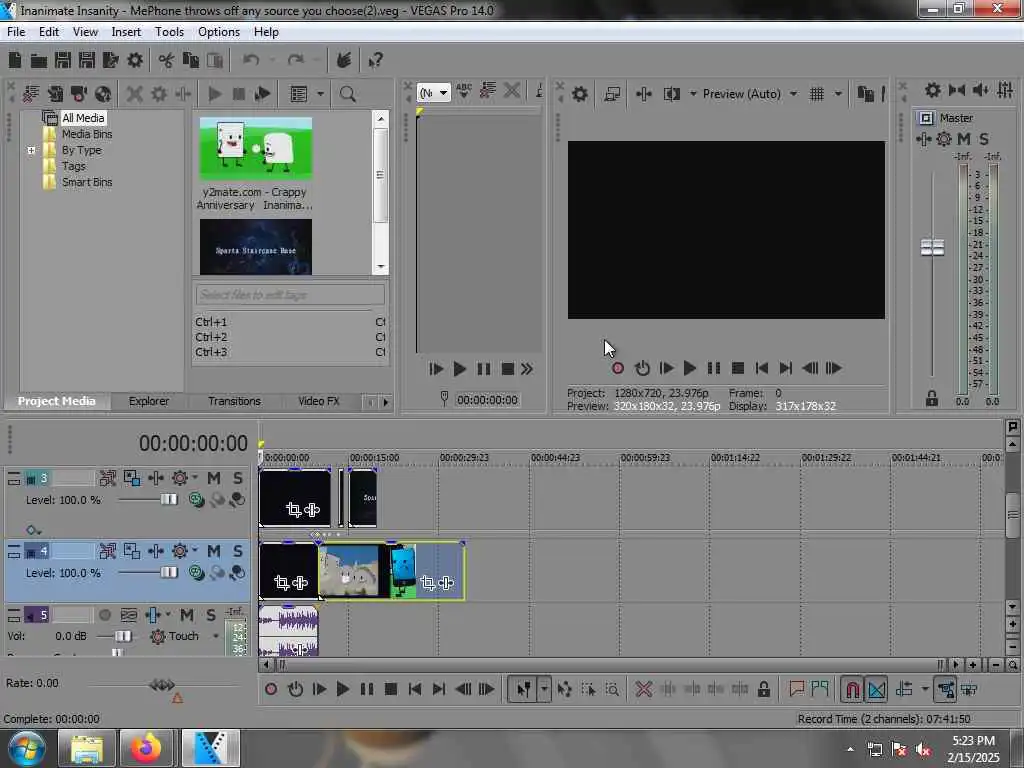The height and width of the screenshot is (768, 1024).
Task: Open the Tools menu
Action: (x=169, y=32)
